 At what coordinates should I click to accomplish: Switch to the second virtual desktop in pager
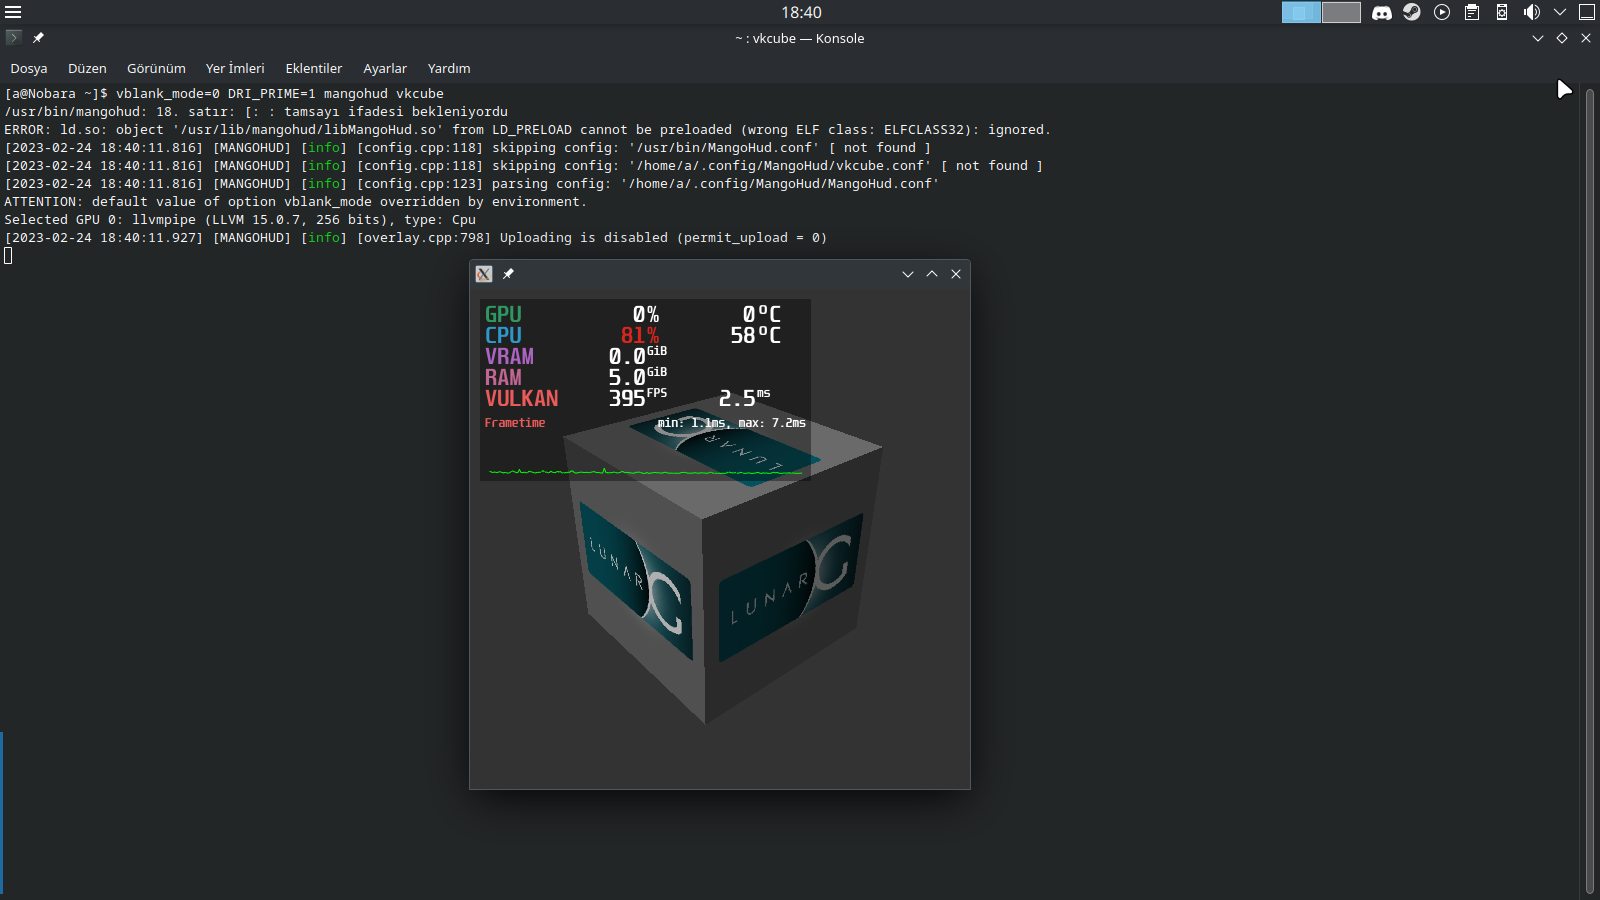1341,12
